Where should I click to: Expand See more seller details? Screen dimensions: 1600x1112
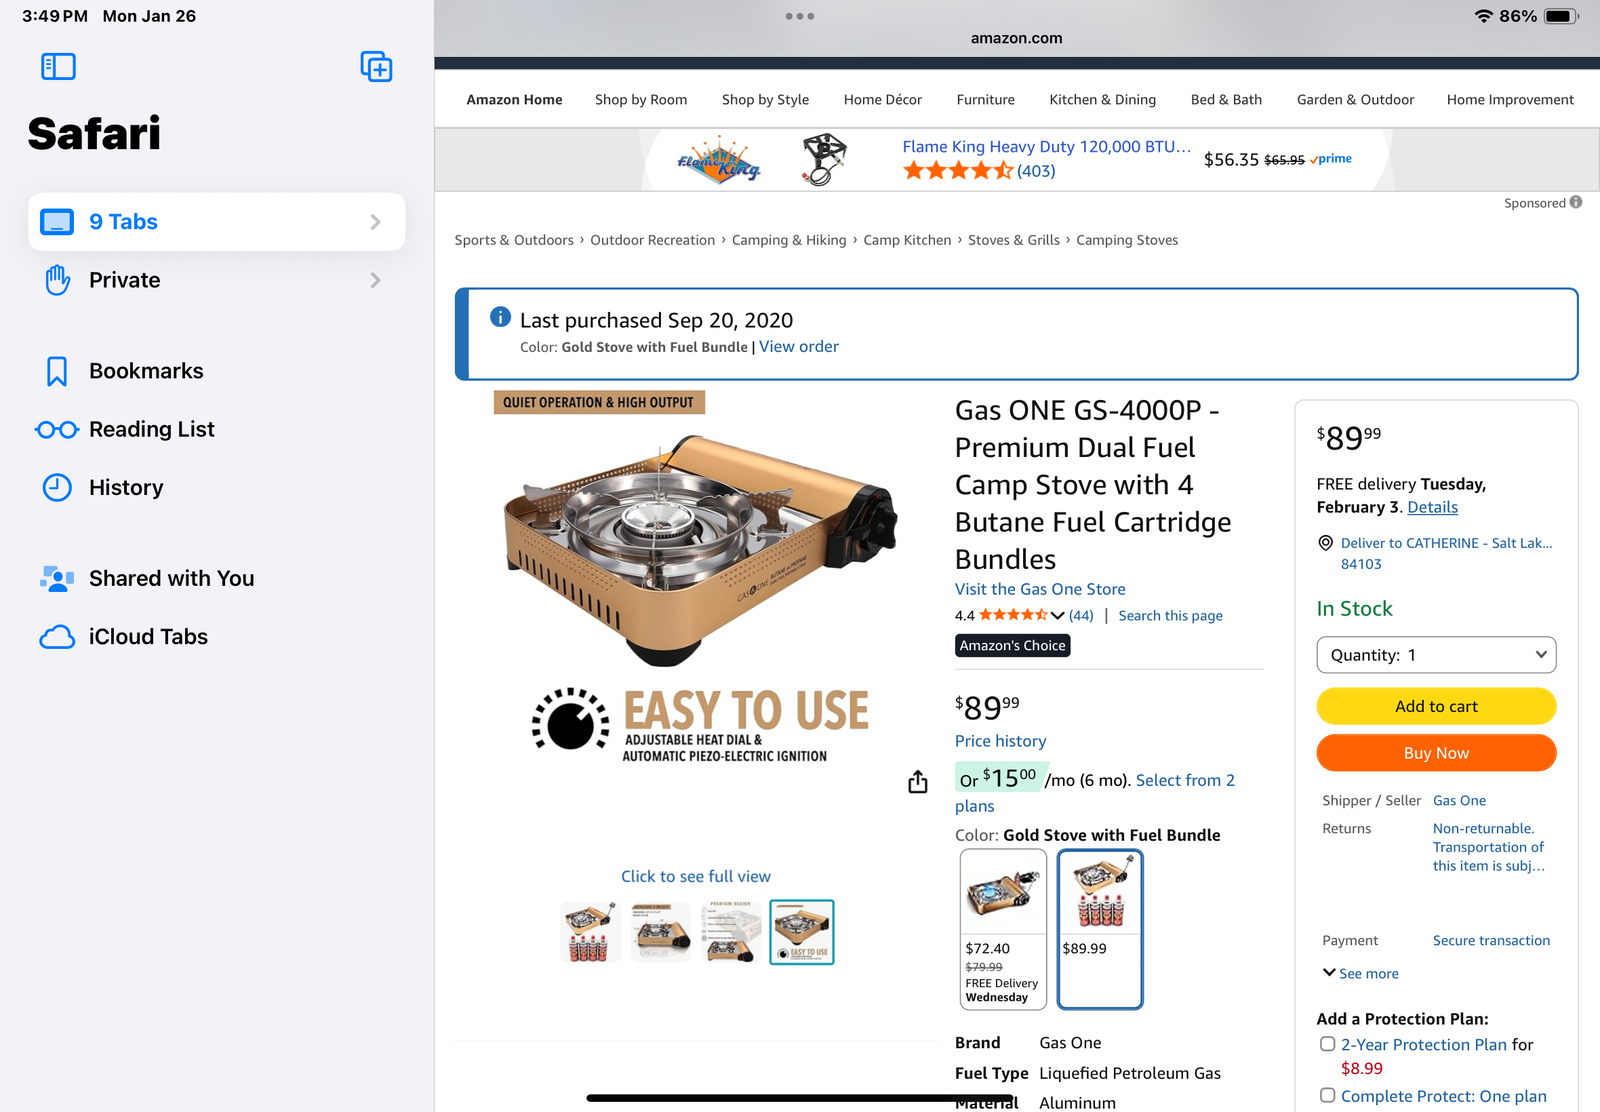click(x=1361, y=973)
